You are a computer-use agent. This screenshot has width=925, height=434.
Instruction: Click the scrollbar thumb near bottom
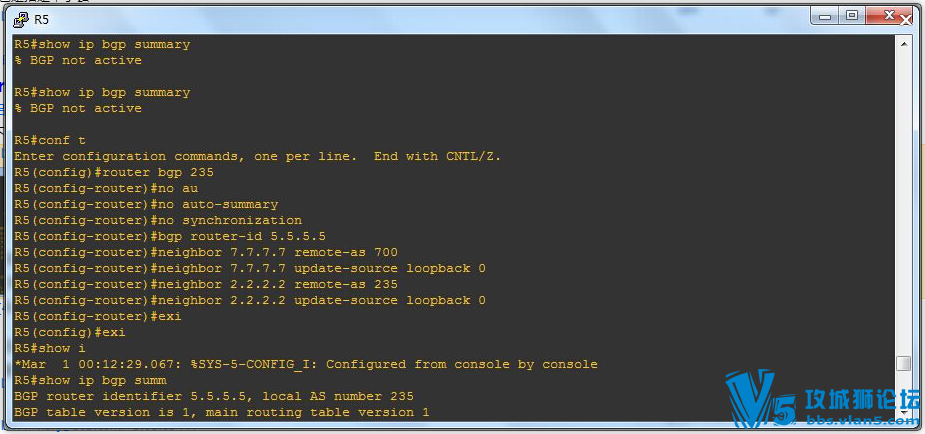pyautogui.click(x=903, y=364)
